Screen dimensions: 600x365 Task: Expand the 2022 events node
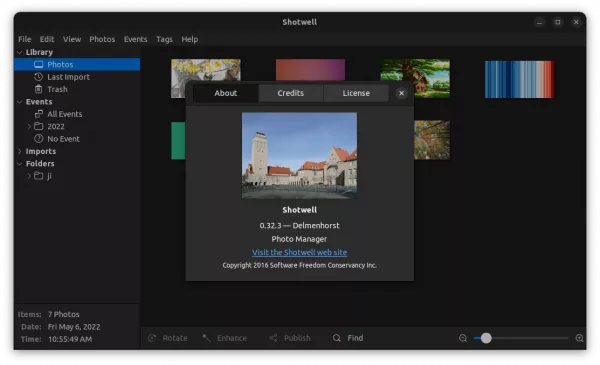(29, 126)
